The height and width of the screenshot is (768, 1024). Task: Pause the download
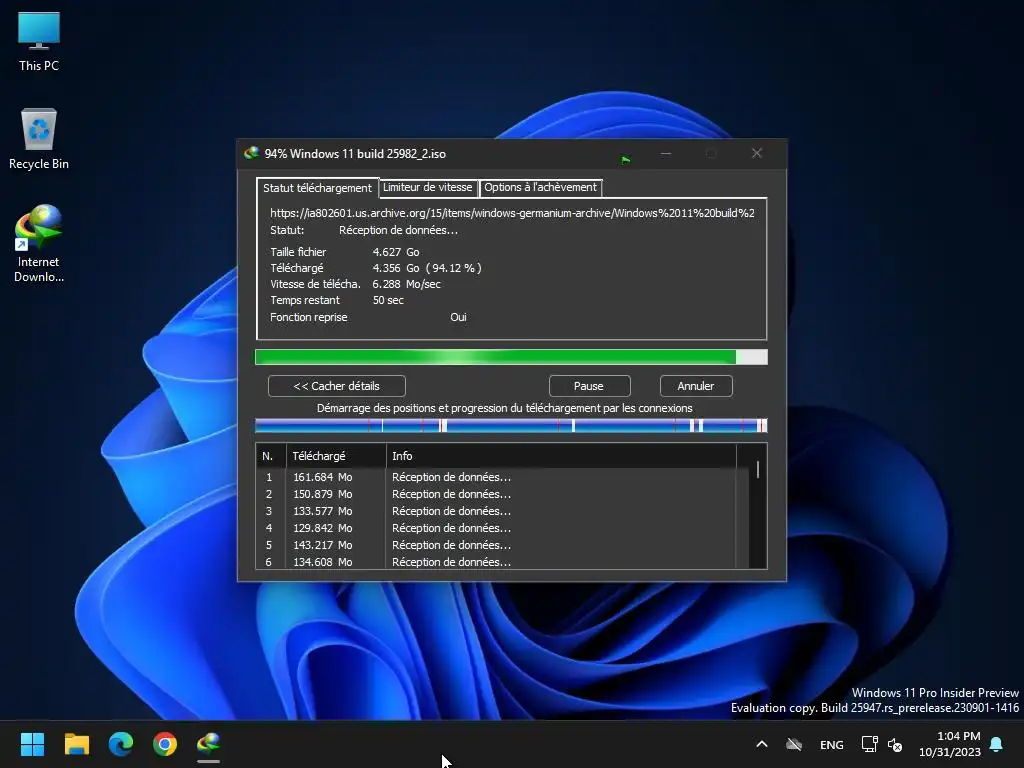pyautogui.click(x=589, y=386)
